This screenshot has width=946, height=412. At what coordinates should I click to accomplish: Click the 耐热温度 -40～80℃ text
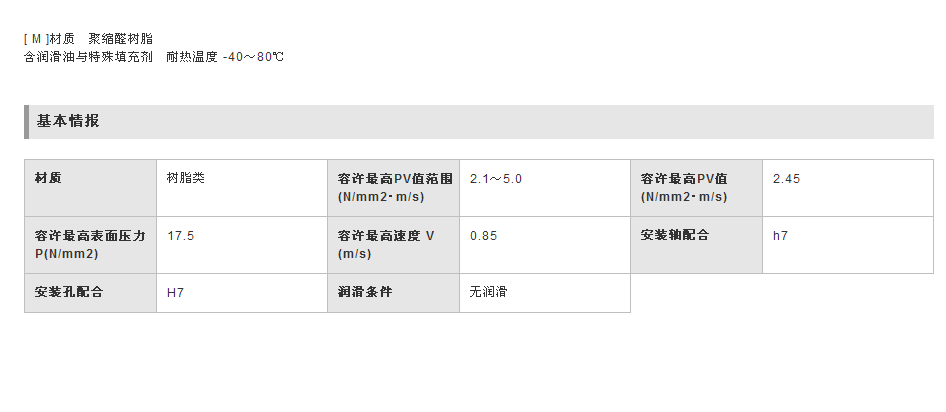click(x=224, y=57)
